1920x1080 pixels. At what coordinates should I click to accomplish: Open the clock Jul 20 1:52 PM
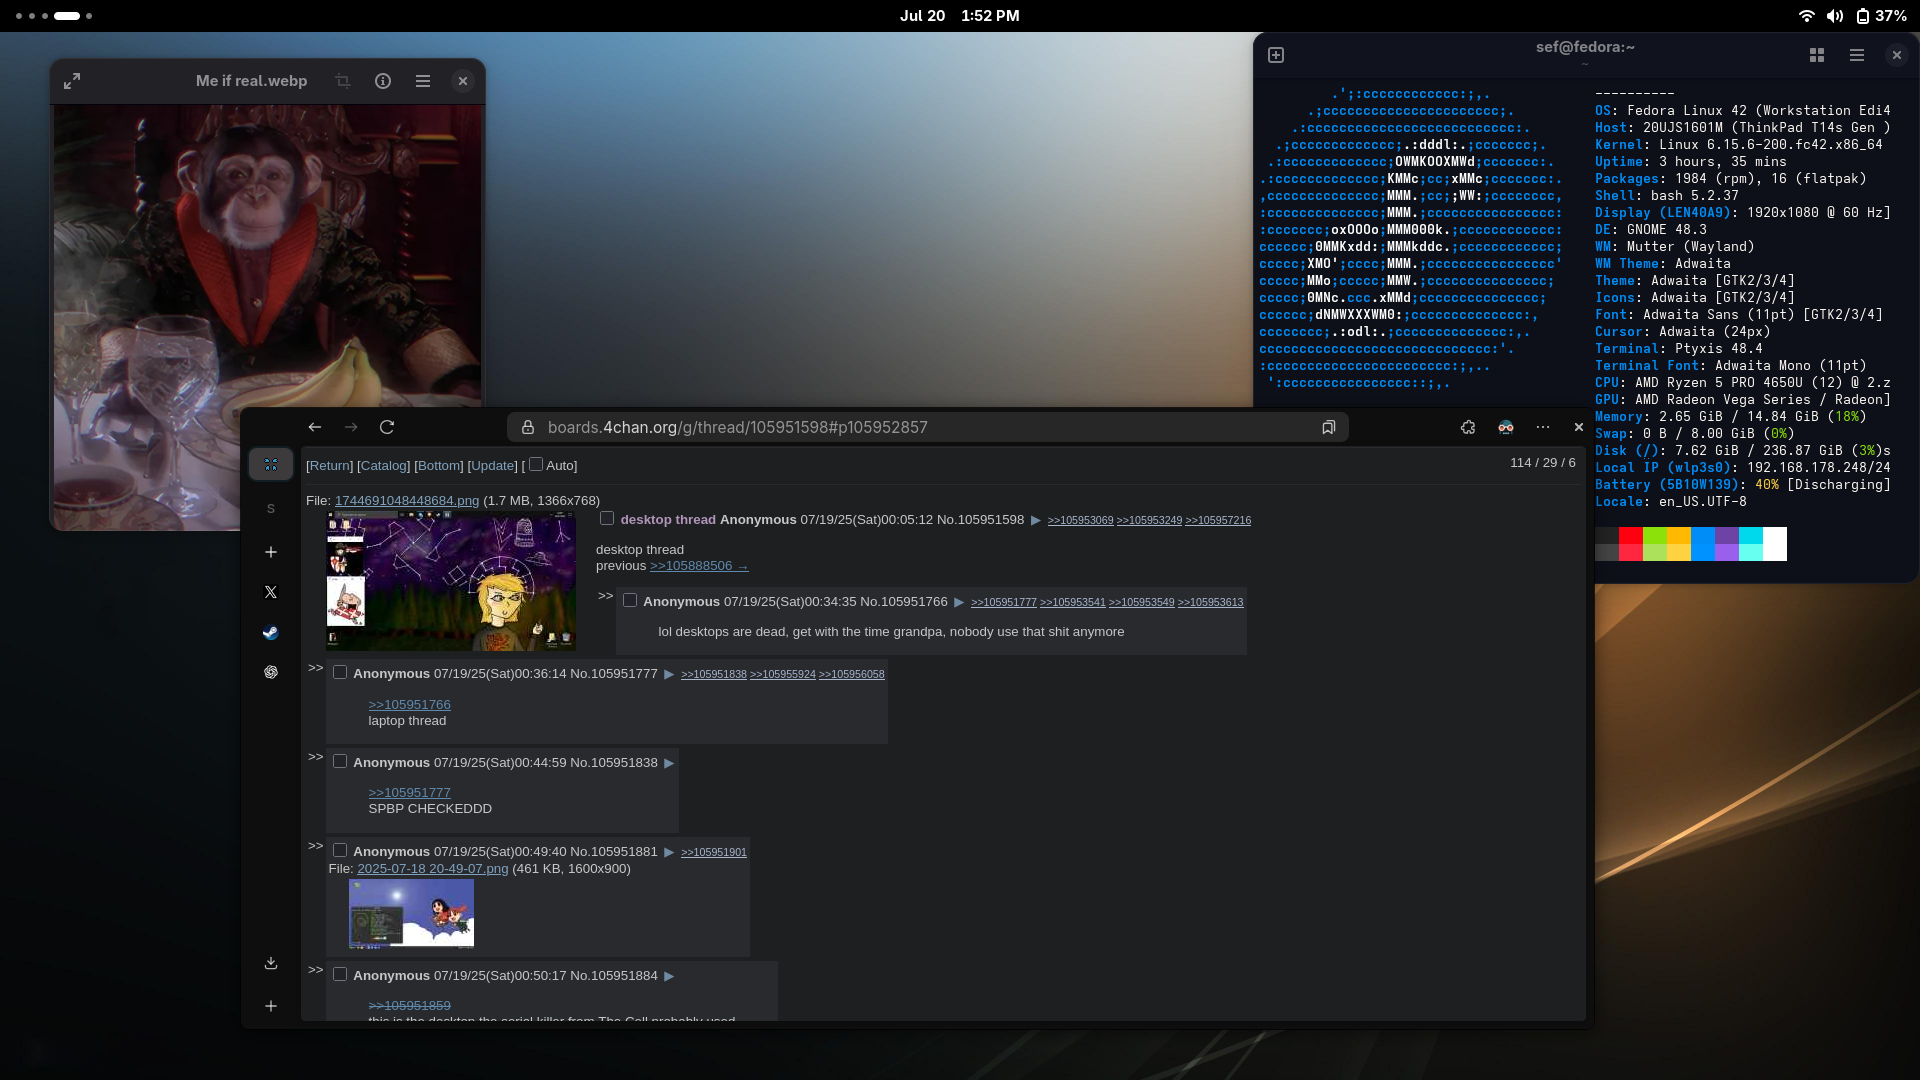(x=960, y=16)
